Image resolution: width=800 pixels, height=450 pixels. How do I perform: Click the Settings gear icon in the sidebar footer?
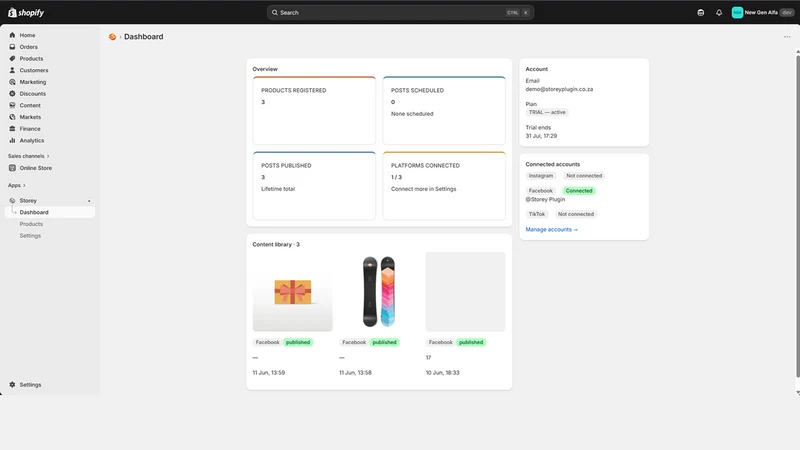coord(12,385)
